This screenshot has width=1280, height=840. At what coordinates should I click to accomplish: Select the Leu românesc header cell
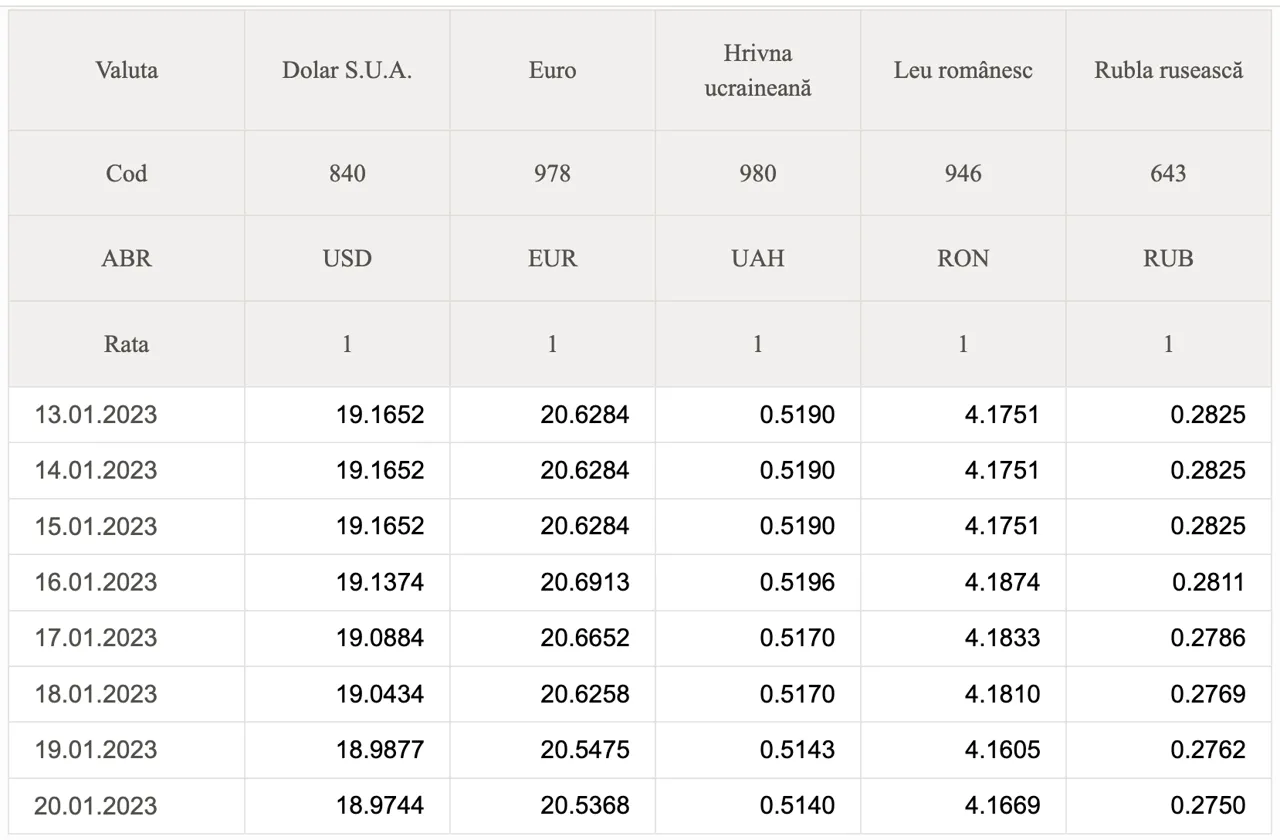[x=963, y=70]
